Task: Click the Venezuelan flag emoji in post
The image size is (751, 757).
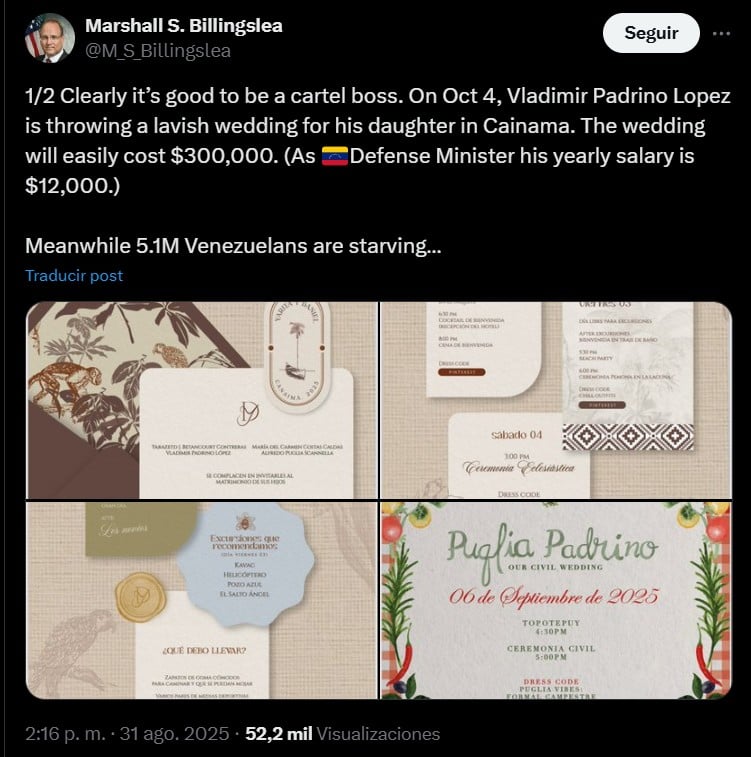Action: click(335, 156)
